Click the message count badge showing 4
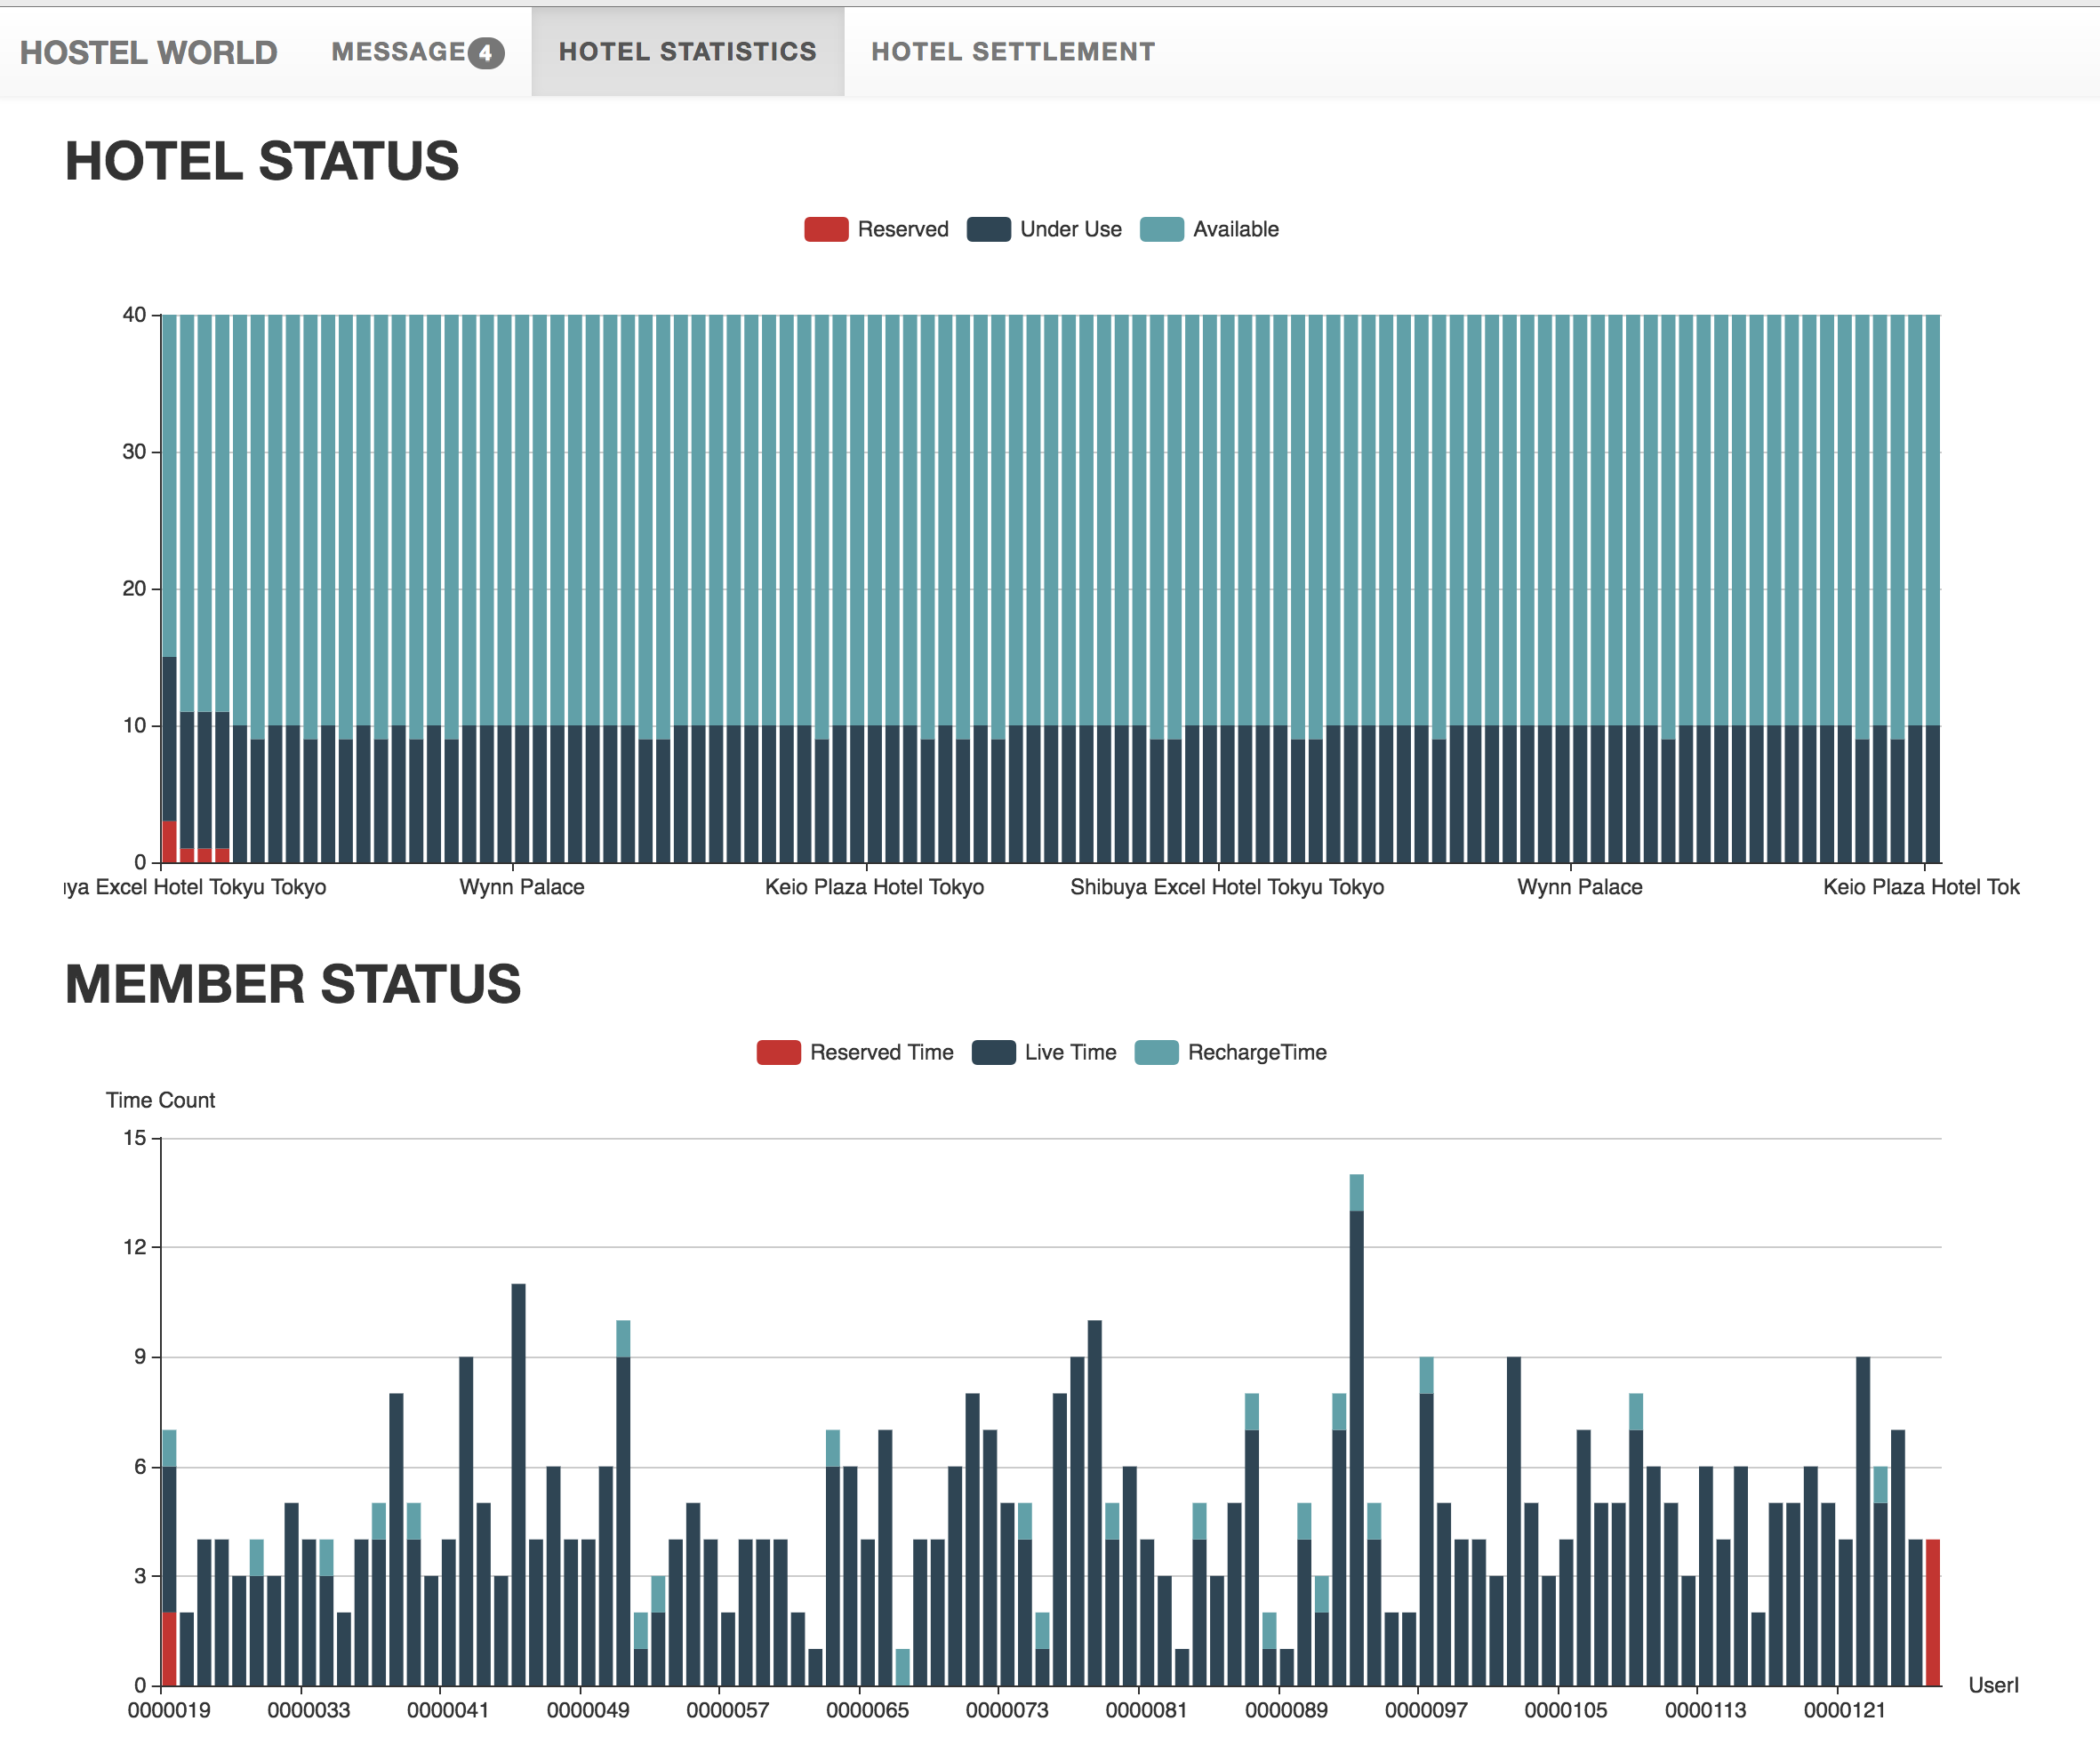The width and height of the screenshot is (2100, 1753). pyautogui.click(x=486, y=53)
